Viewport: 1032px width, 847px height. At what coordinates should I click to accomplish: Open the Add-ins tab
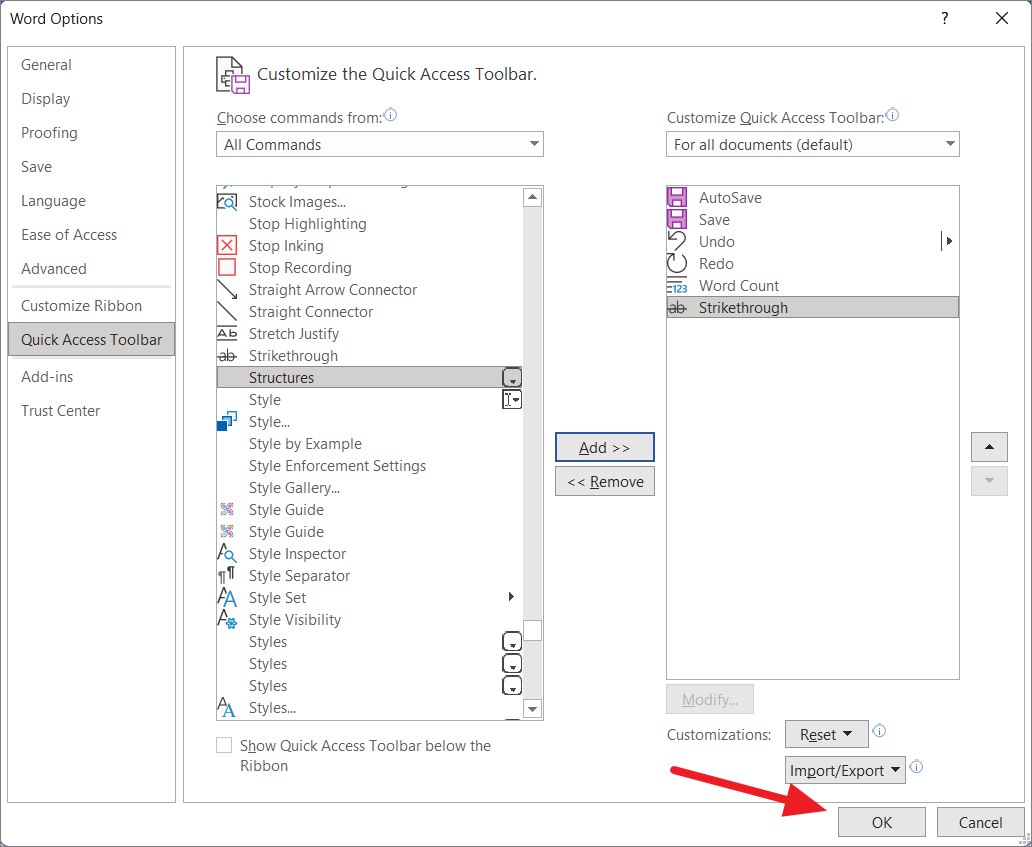tap(47, 376)
